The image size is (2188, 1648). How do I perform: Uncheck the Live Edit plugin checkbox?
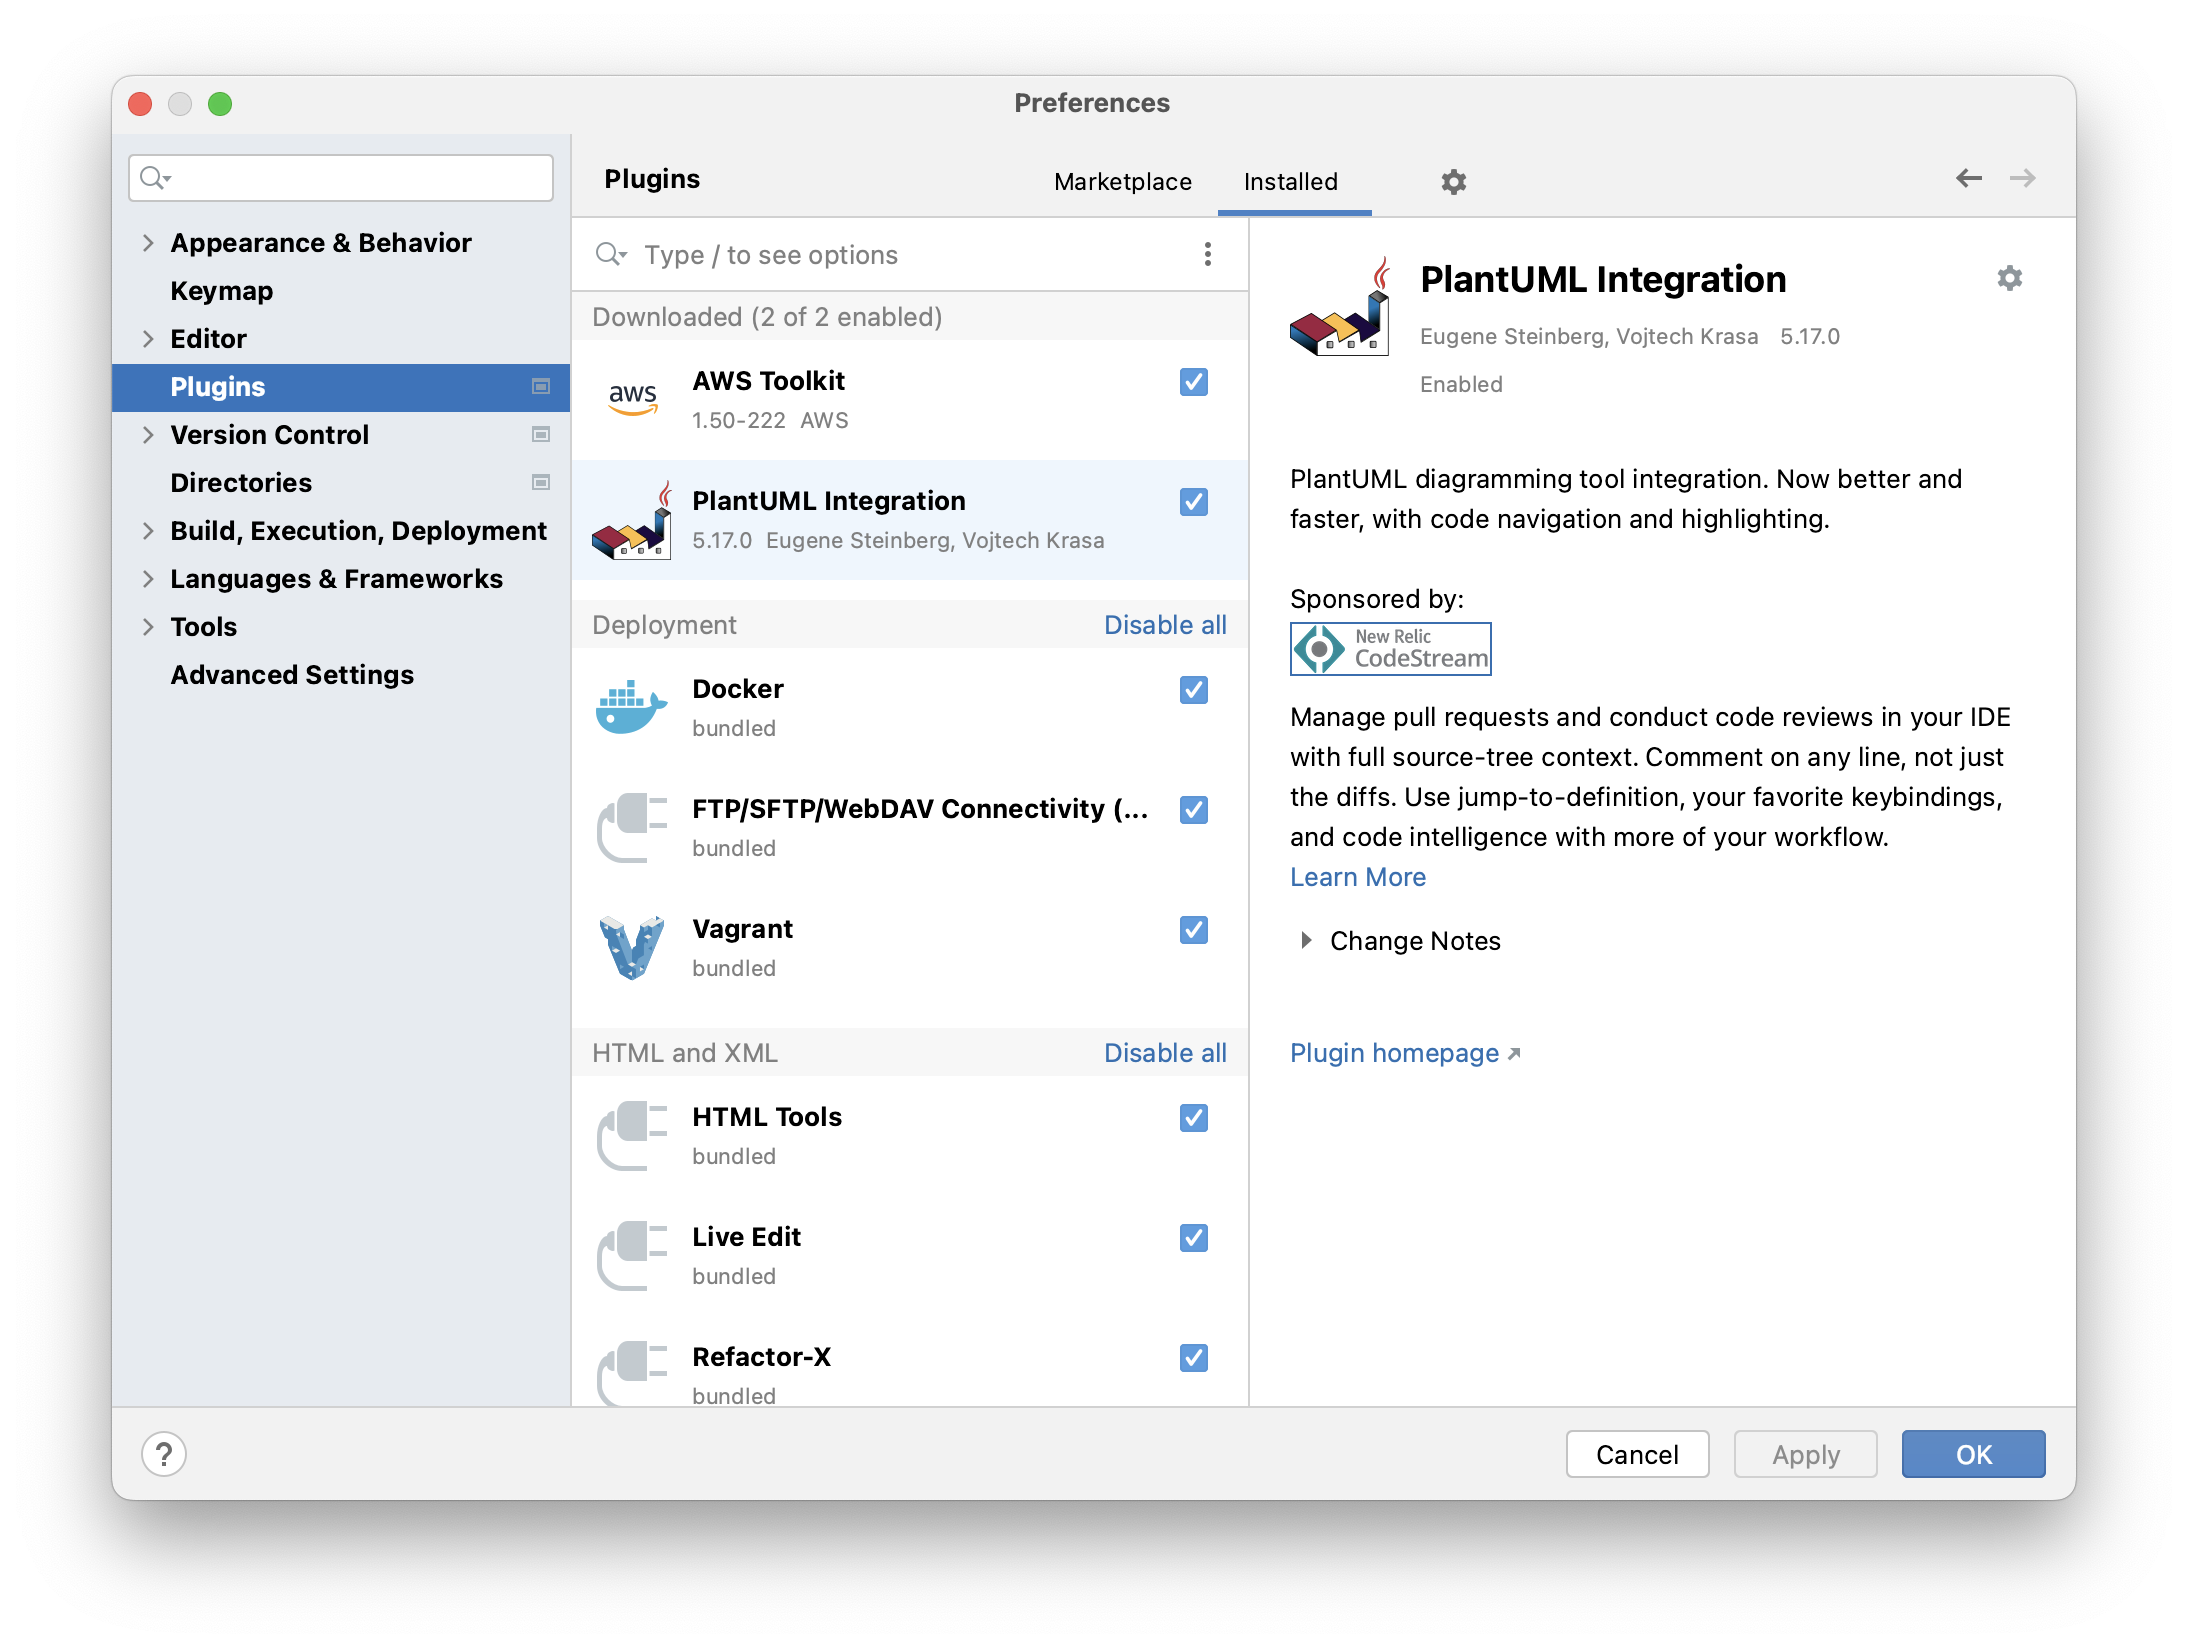(x=1193, y=1238)
